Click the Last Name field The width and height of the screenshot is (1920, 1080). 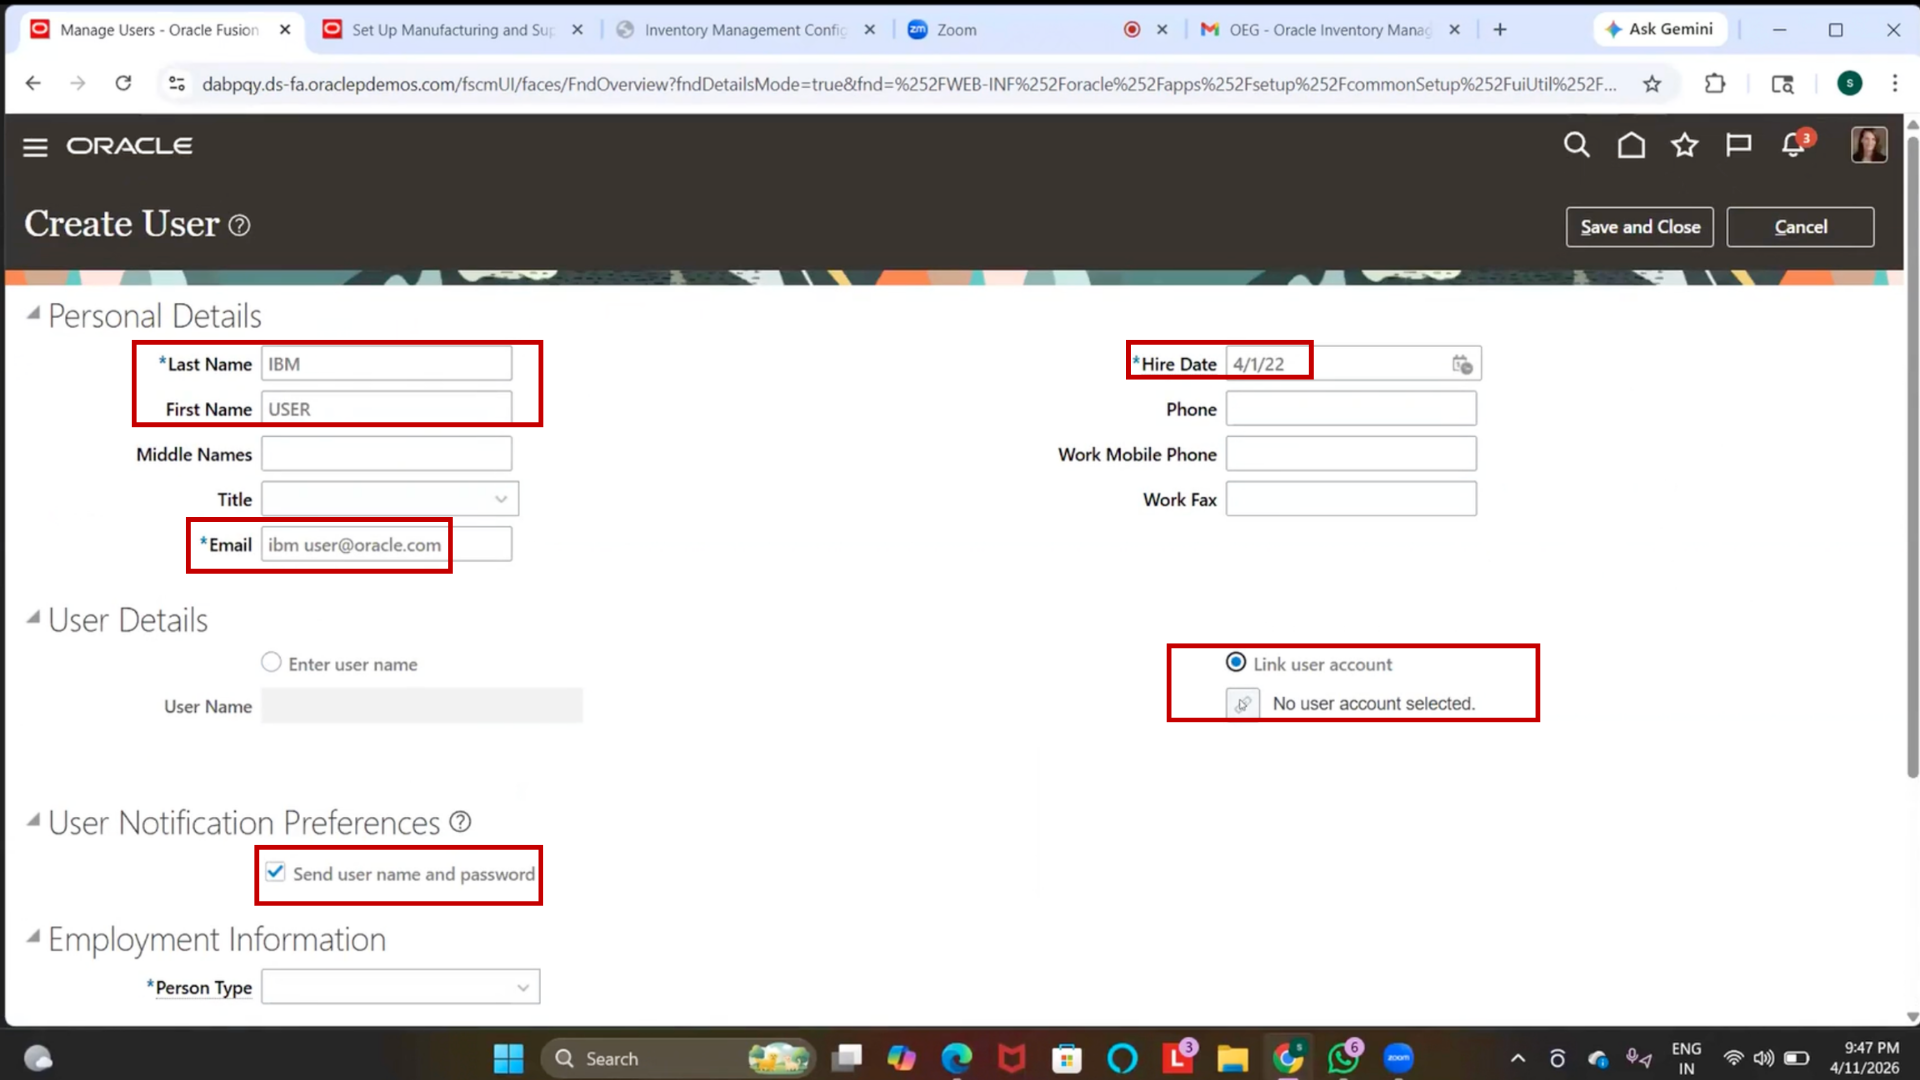pyautogui.click(x=387, y=364)
